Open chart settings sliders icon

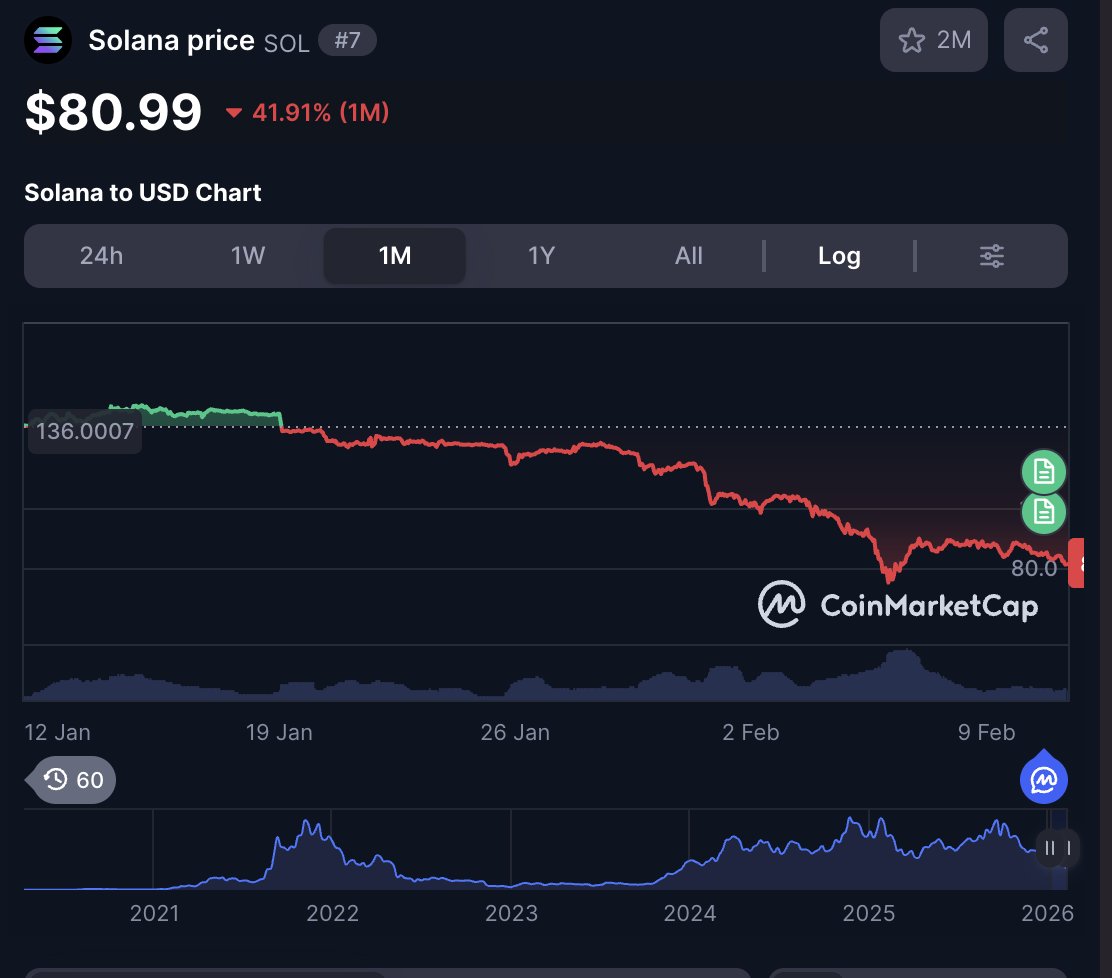pyautogui.click(x=991, y=256)
